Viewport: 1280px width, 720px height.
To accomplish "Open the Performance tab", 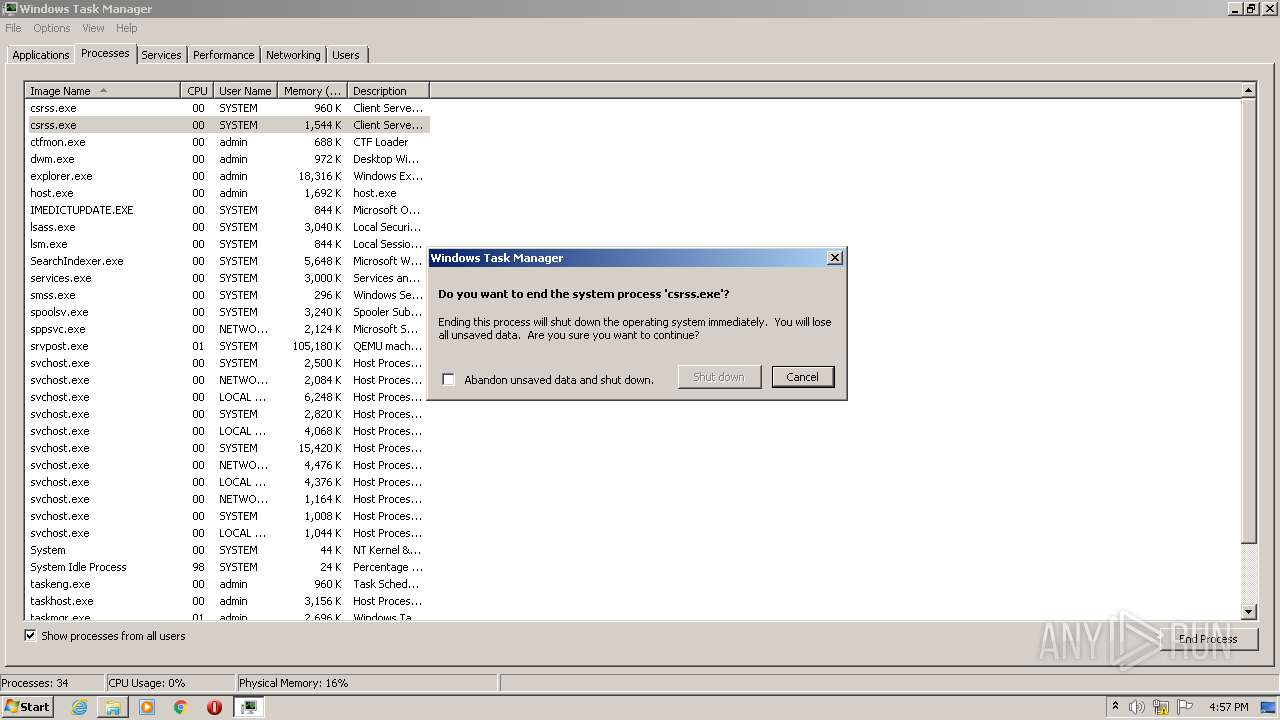I will coord(223,55).
